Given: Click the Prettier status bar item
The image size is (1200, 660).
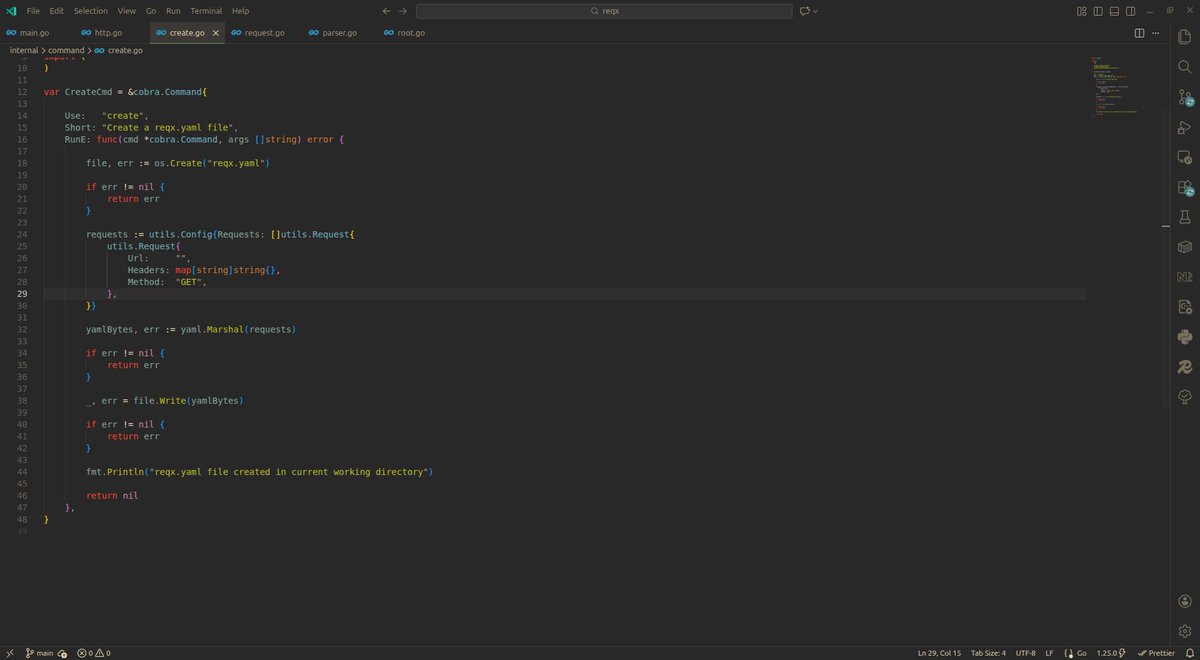Looking at the screenshot, I should coord(1155,653).
